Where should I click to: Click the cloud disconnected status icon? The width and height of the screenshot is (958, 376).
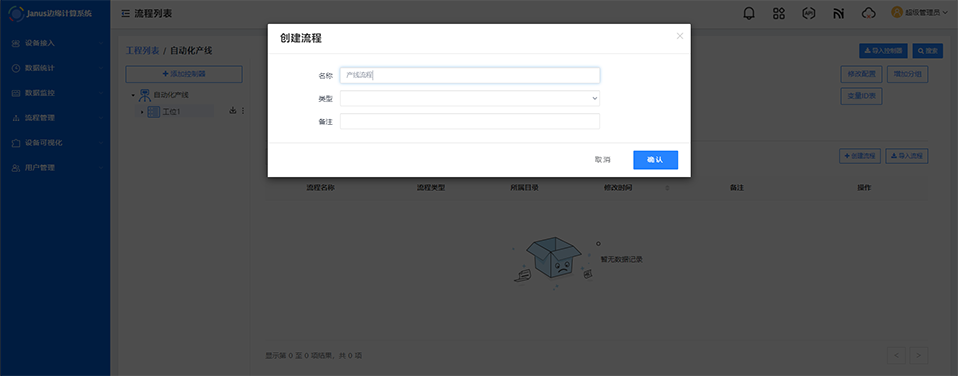[x=868, y=13]
